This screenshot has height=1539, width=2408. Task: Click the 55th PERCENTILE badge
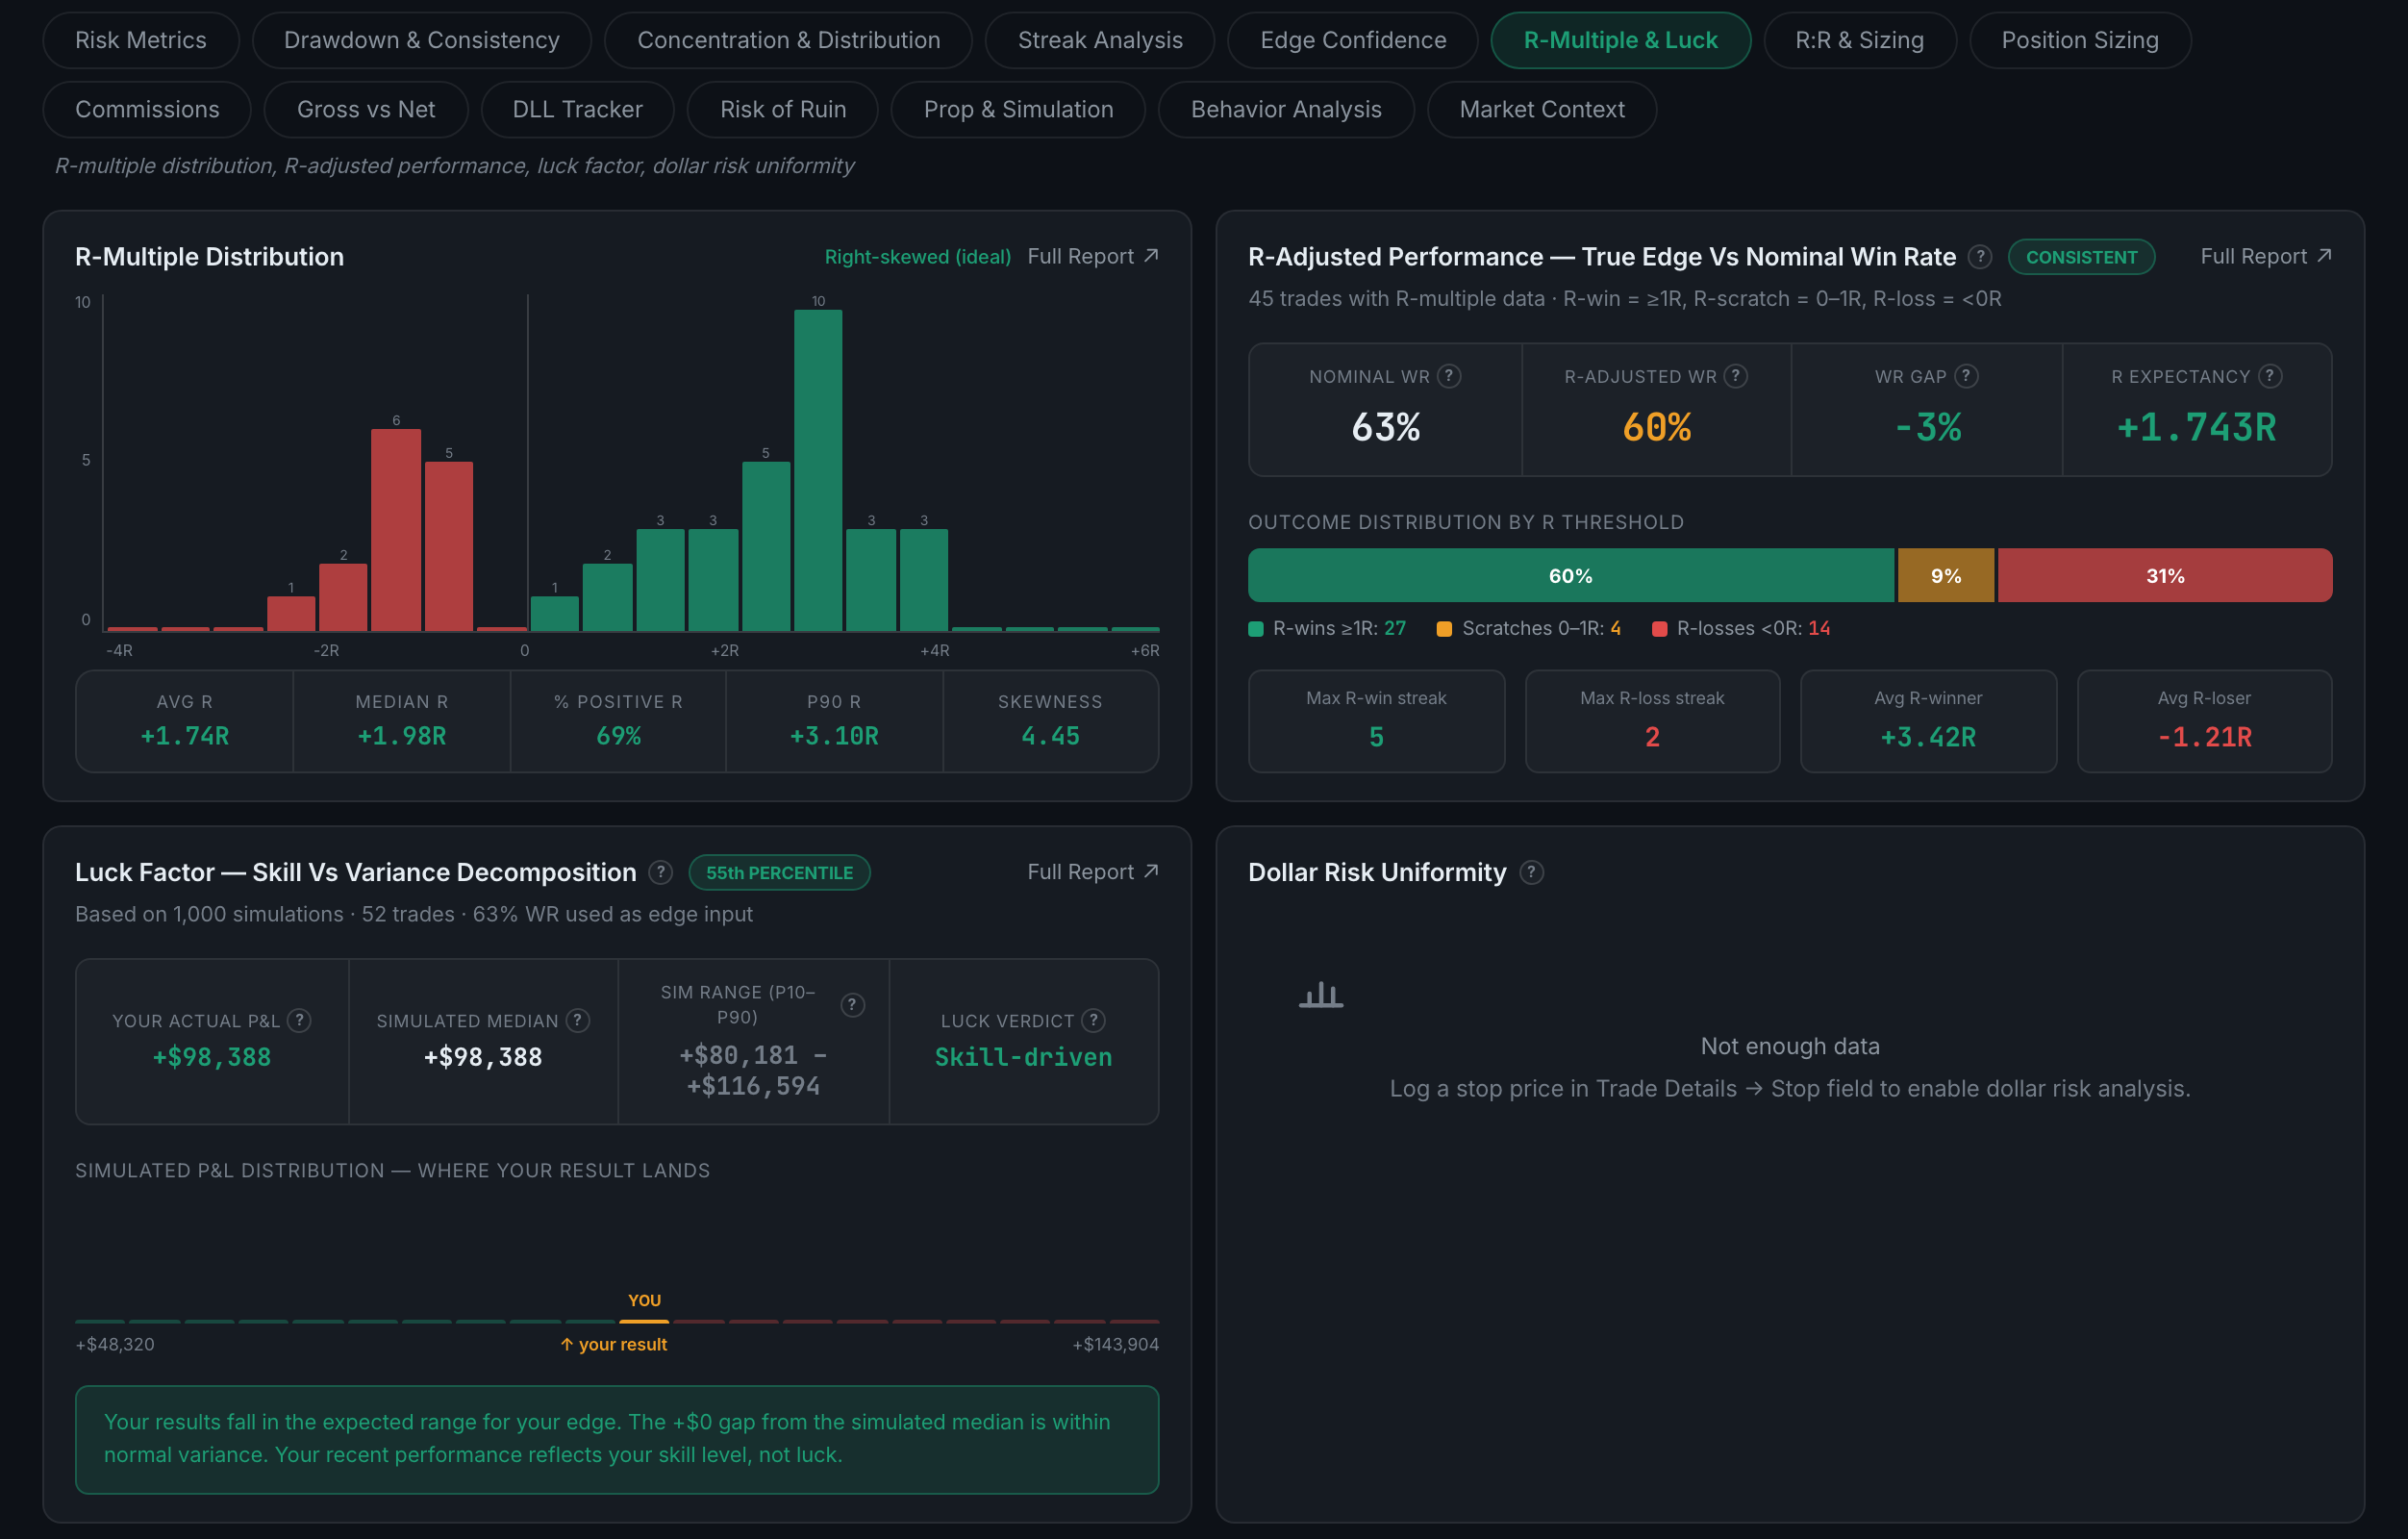click(x=779, y=872)
